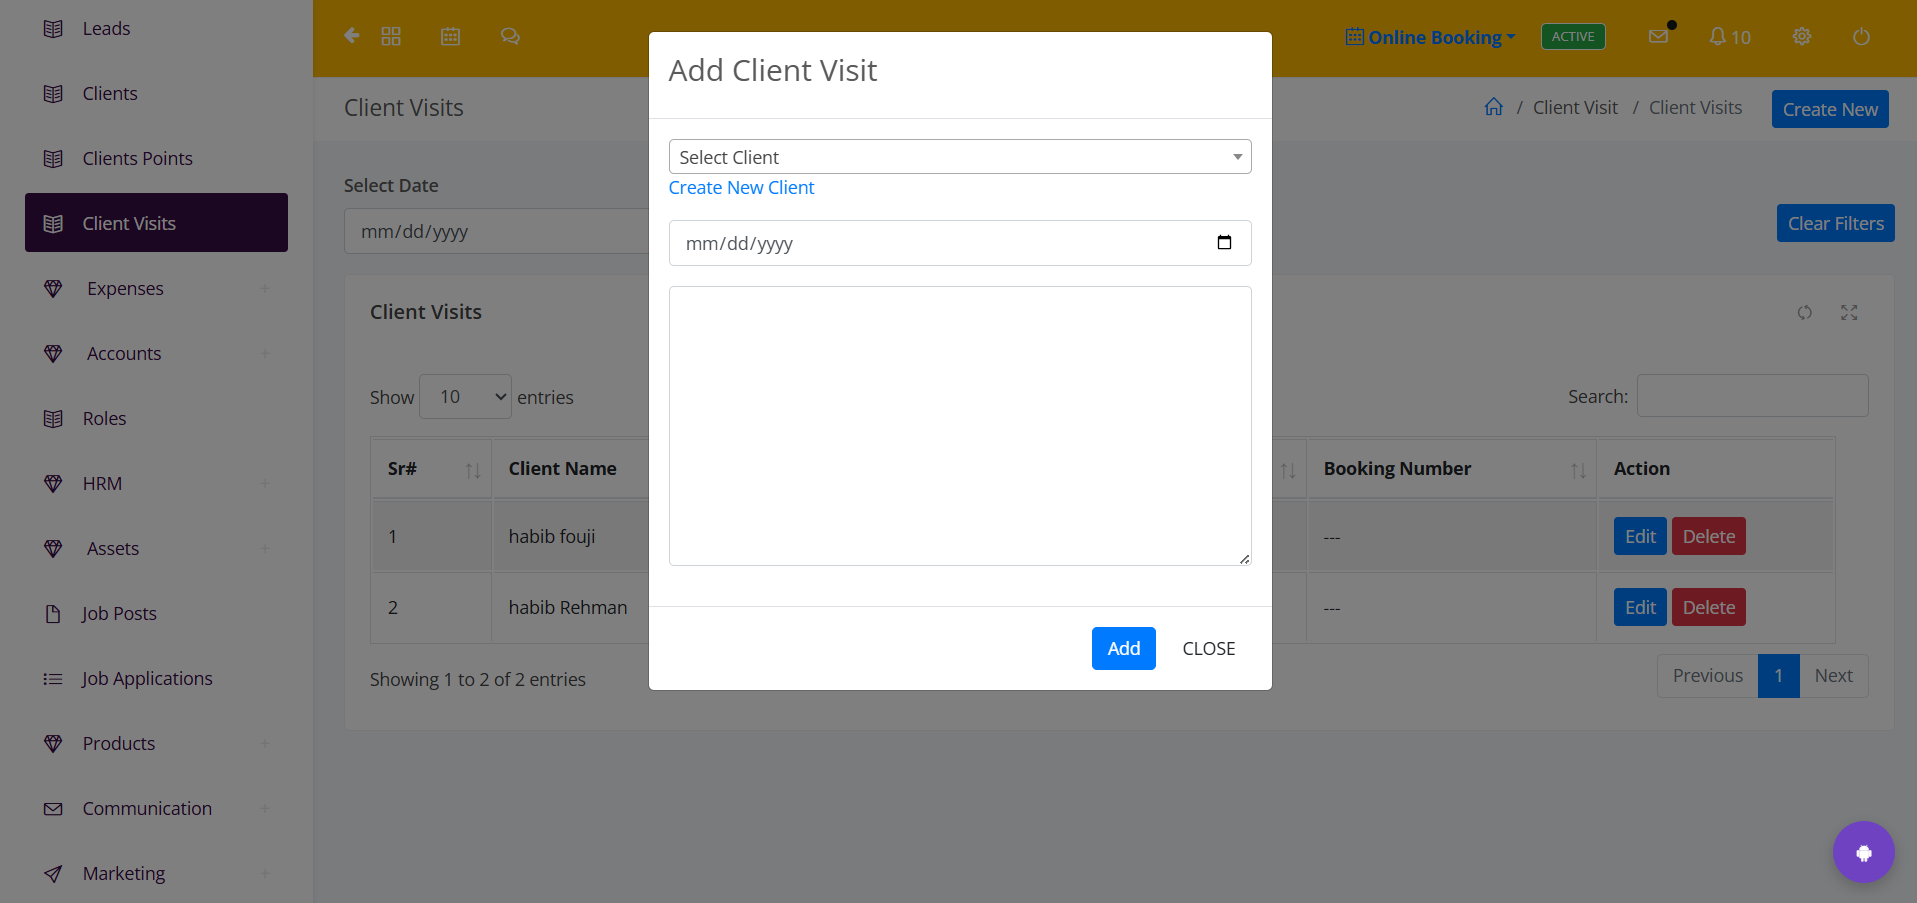This screenshot has width=1917, height=903.
Task: Open the Select Client dropdown
Action: (x=960, y=157)
